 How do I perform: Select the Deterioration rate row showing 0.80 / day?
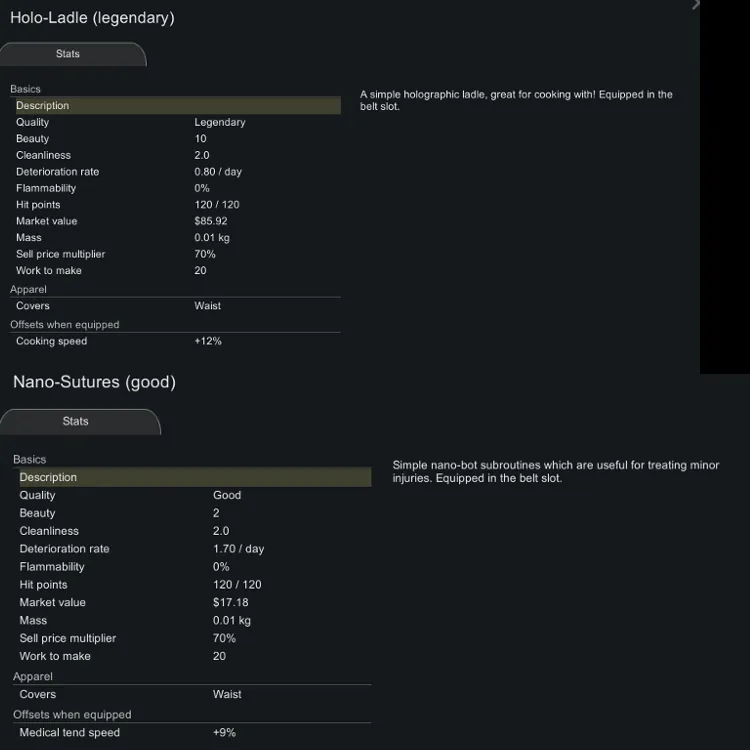pos(176,172)
